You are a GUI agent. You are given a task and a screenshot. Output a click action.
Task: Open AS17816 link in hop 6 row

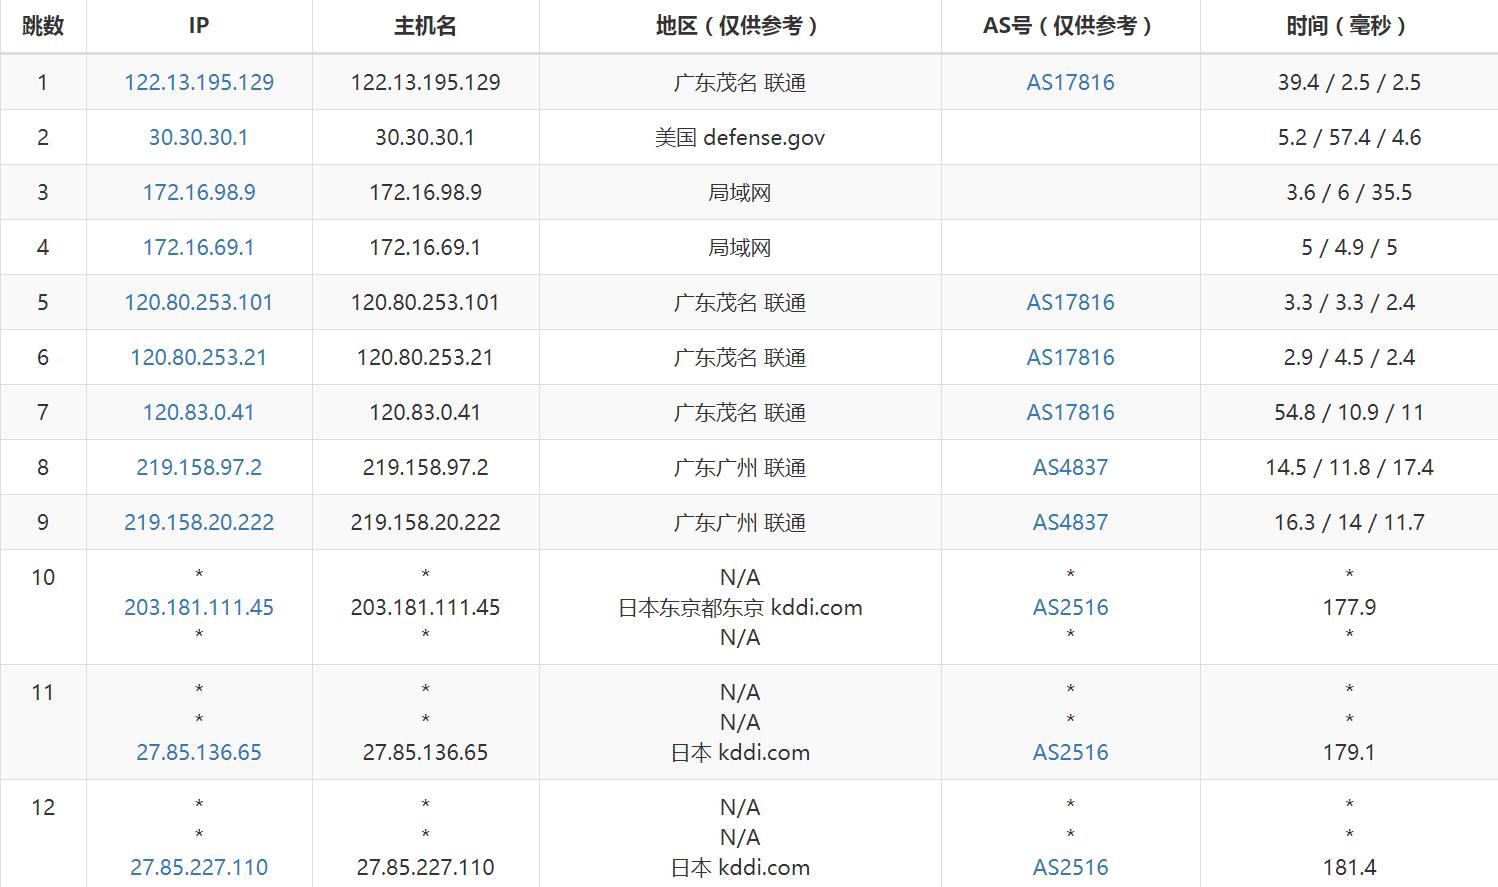tap(1070, 357)
